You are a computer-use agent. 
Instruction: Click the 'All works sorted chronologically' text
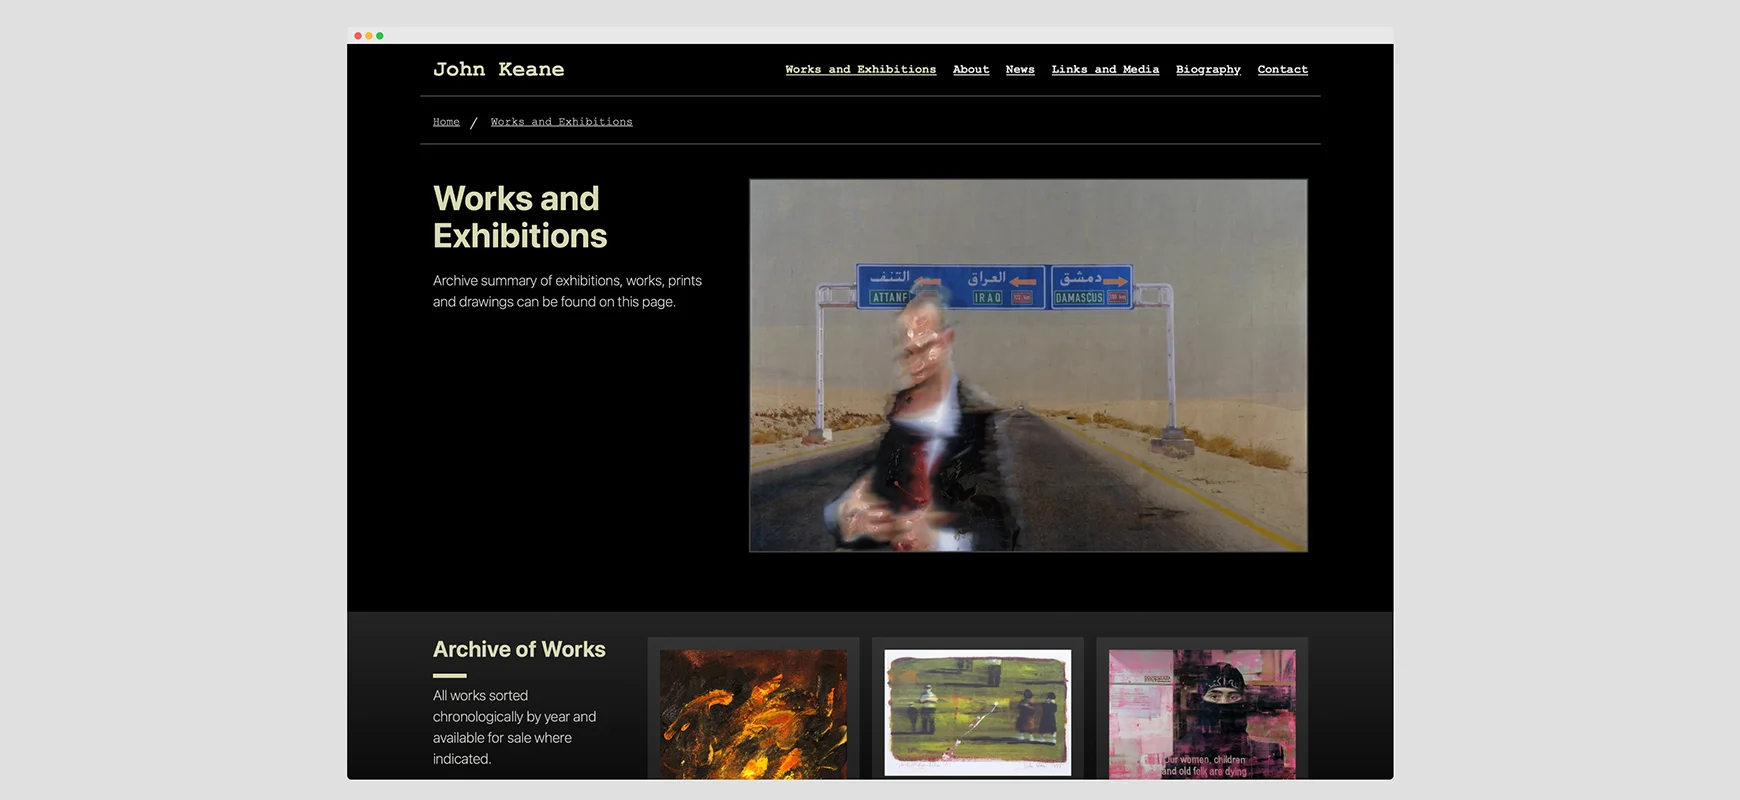514,727
